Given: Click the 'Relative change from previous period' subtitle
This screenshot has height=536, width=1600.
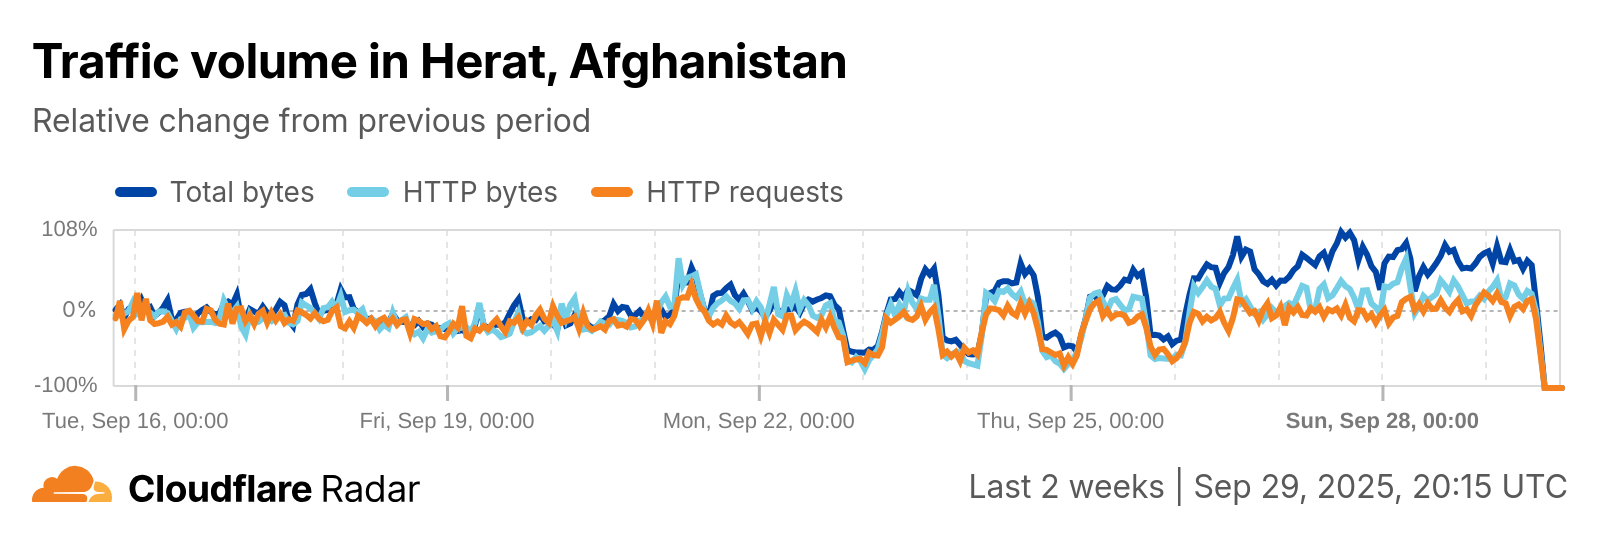Looking at the screenshot, I should (x=311, y=121).
